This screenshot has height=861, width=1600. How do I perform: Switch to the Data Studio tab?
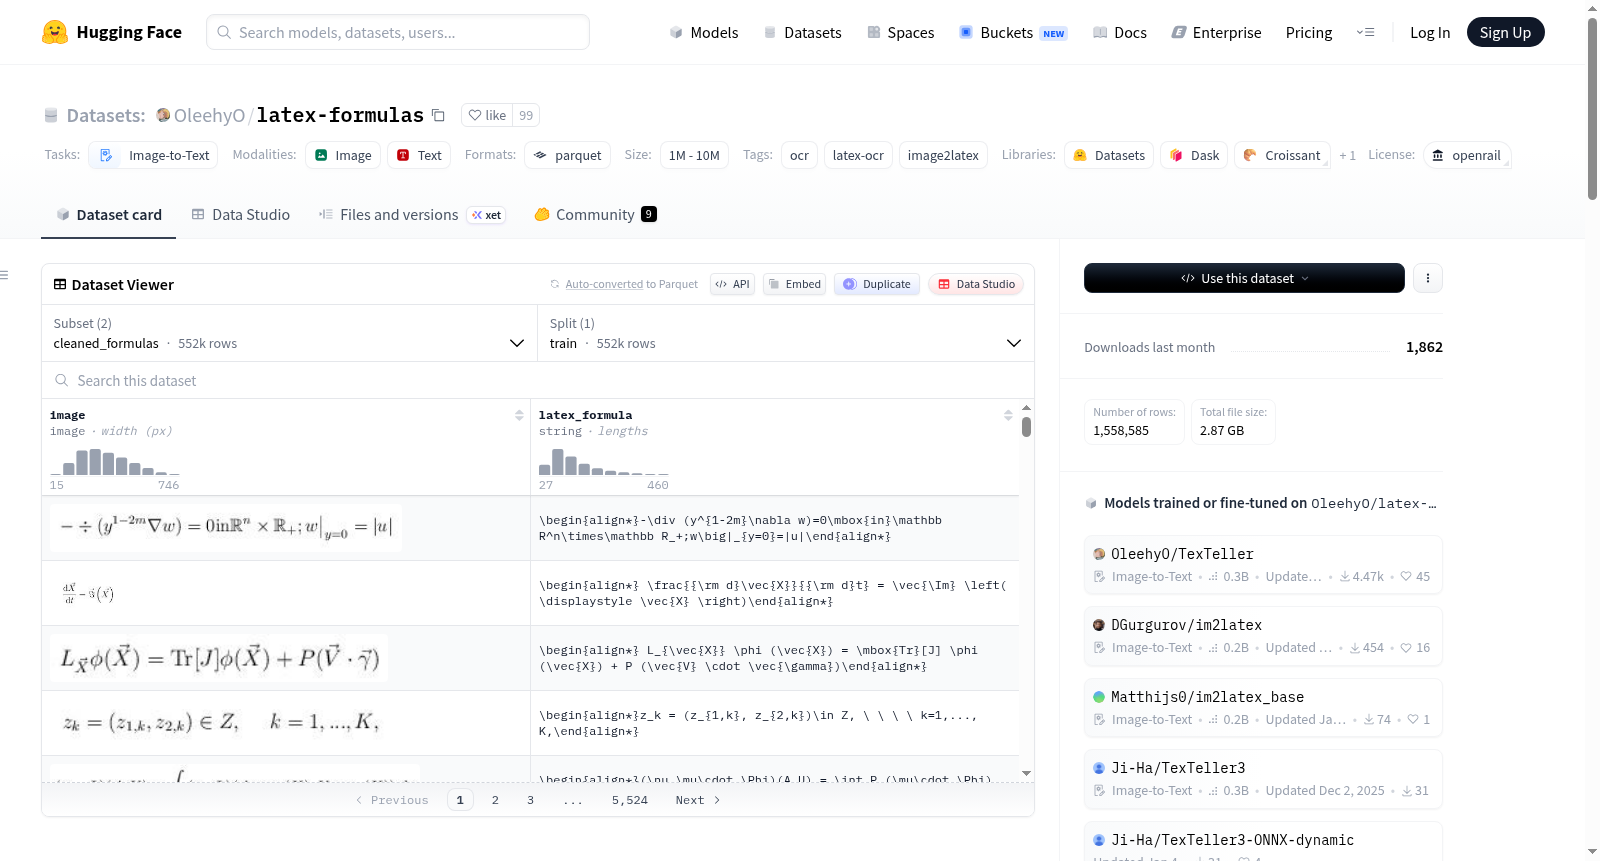(241, 215)
